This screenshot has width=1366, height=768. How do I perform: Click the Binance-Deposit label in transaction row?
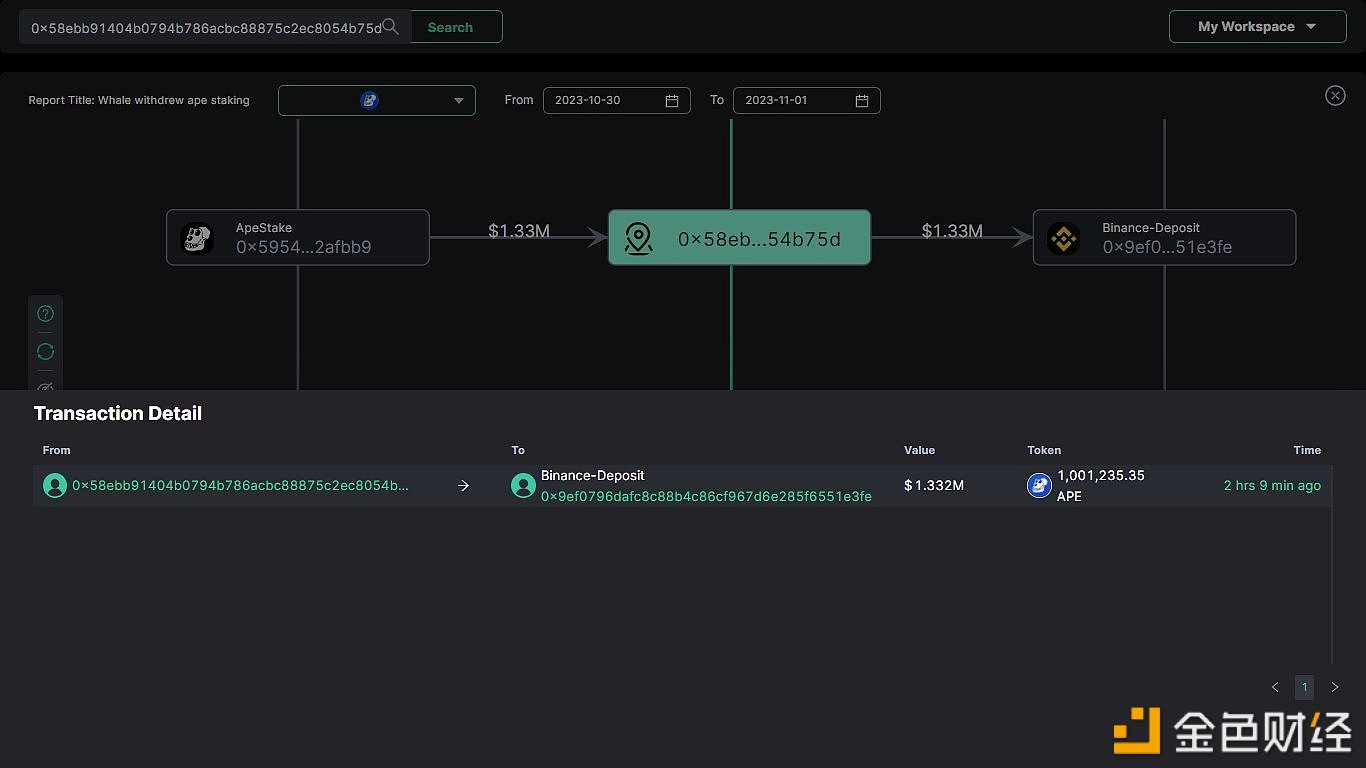pyautogui.click(x=593, y=475)
